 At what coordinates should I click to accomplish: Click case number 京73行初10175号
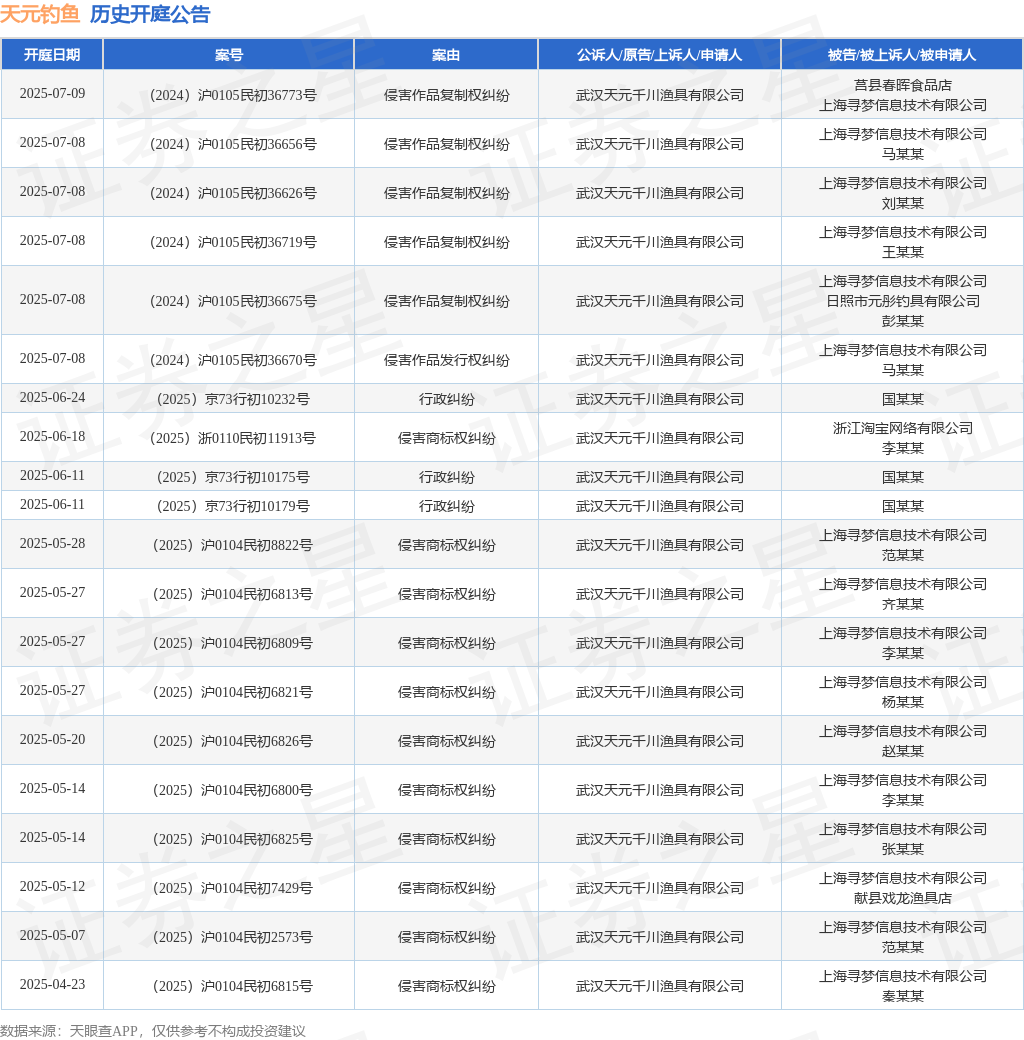[x=257, y=478]
